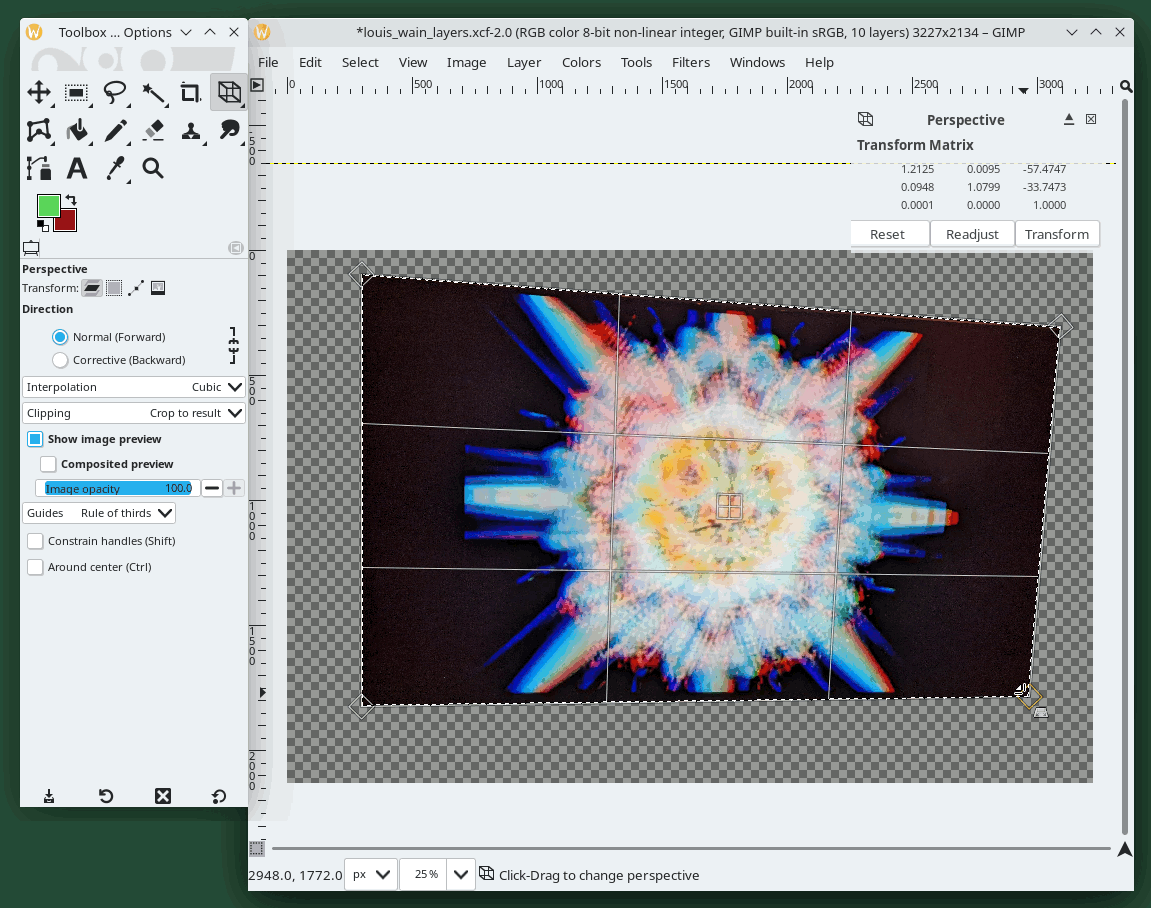Select the Text tool
This screenshot has width=1151, height=908.
(x=76, y=169)
